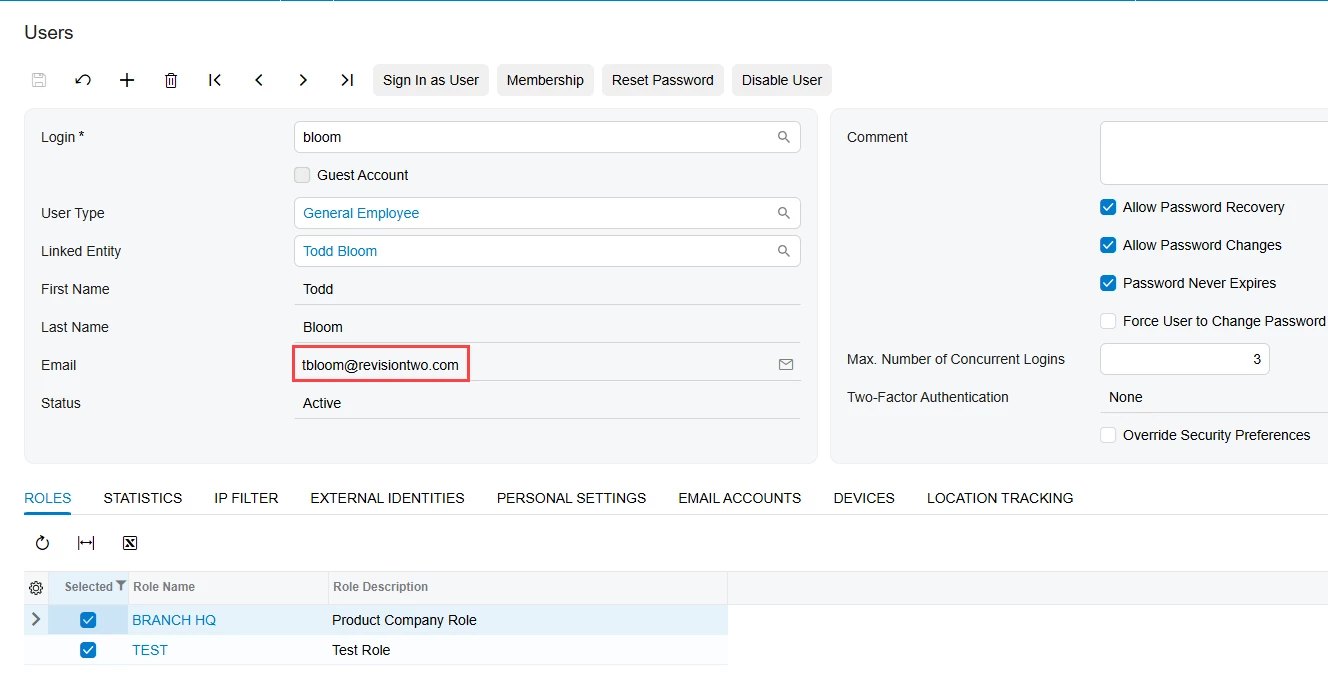
Task: Toggle the Guest Account checkbox
Action: 302,175
